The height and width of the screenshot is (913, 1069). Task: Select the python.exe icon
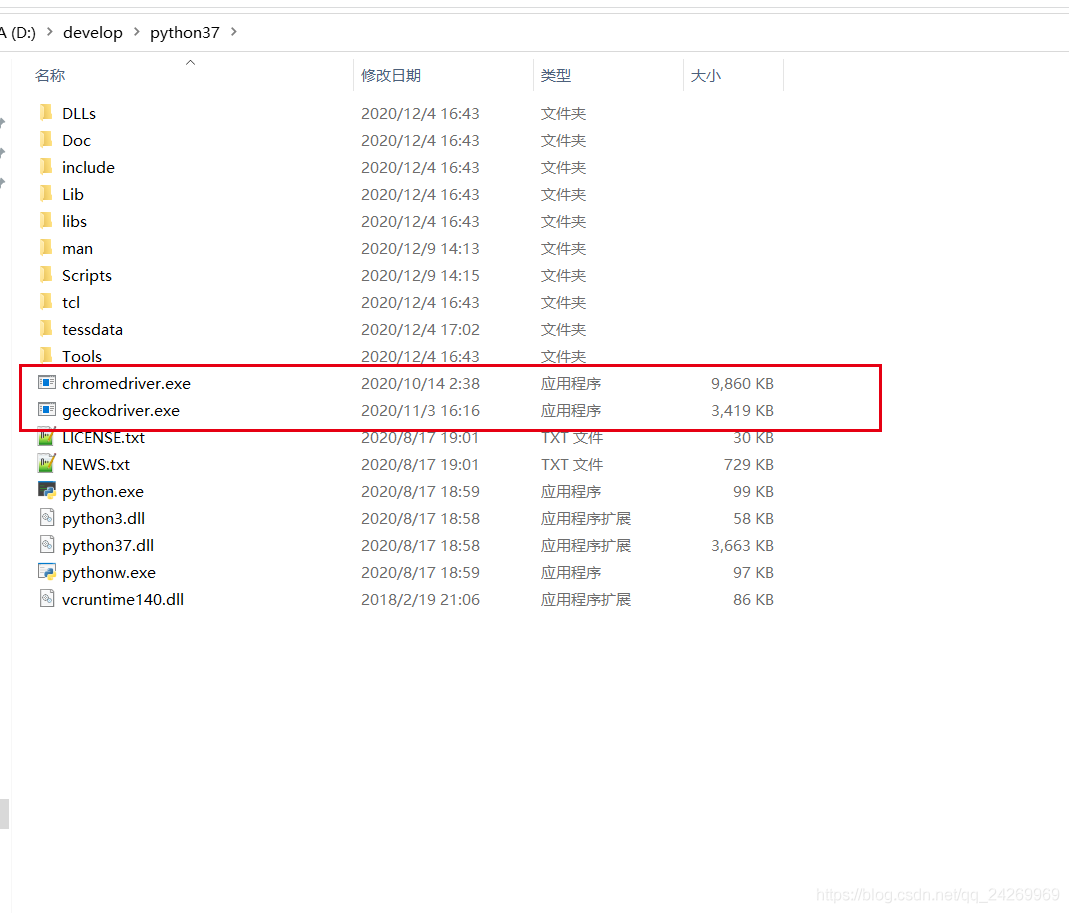pos(47,491)
